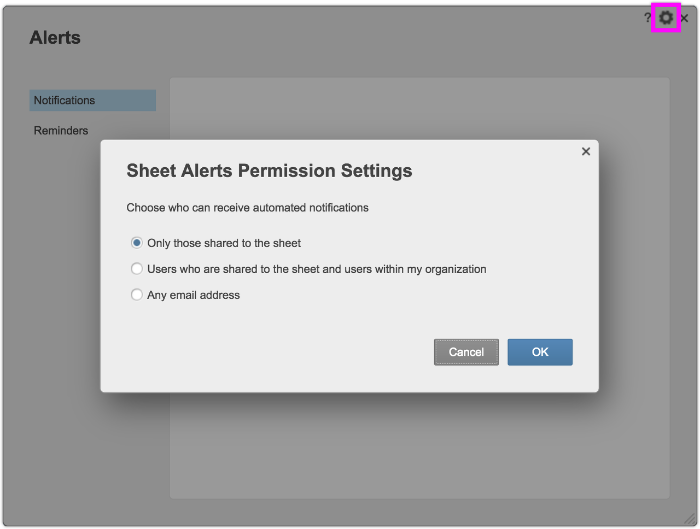The height and width of the screenshot is (529, 700).
Task: Click the 'Users who are shared to the sheet' label
Action: 317,269
